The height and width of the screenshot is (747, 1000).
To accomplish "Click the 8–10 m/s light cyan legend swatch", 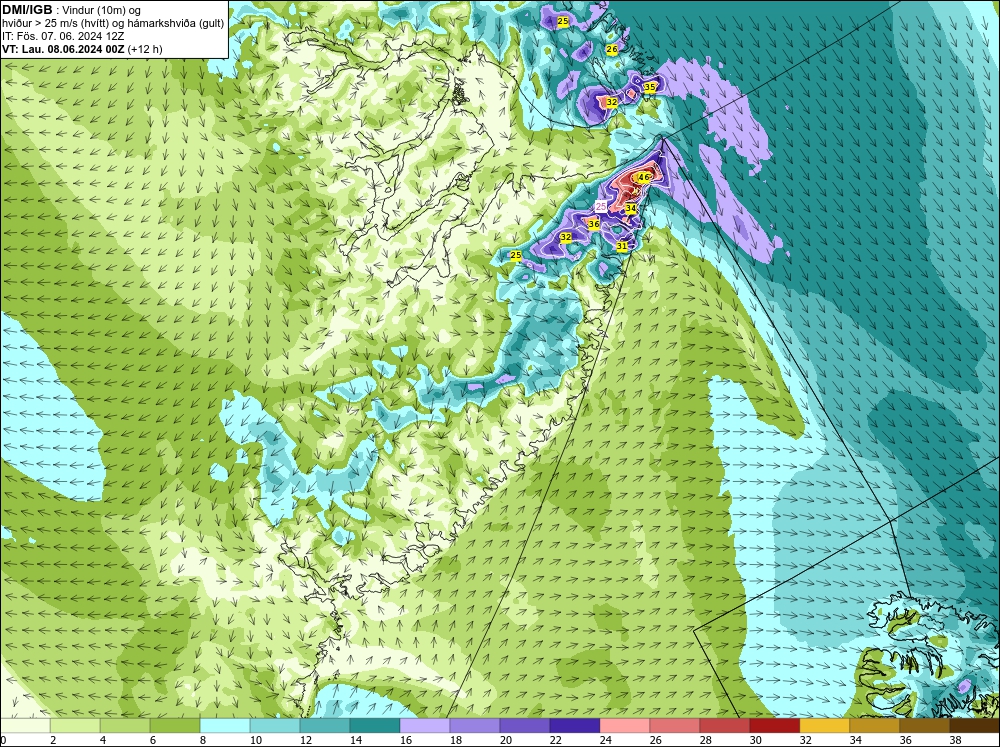I will 224,725.
